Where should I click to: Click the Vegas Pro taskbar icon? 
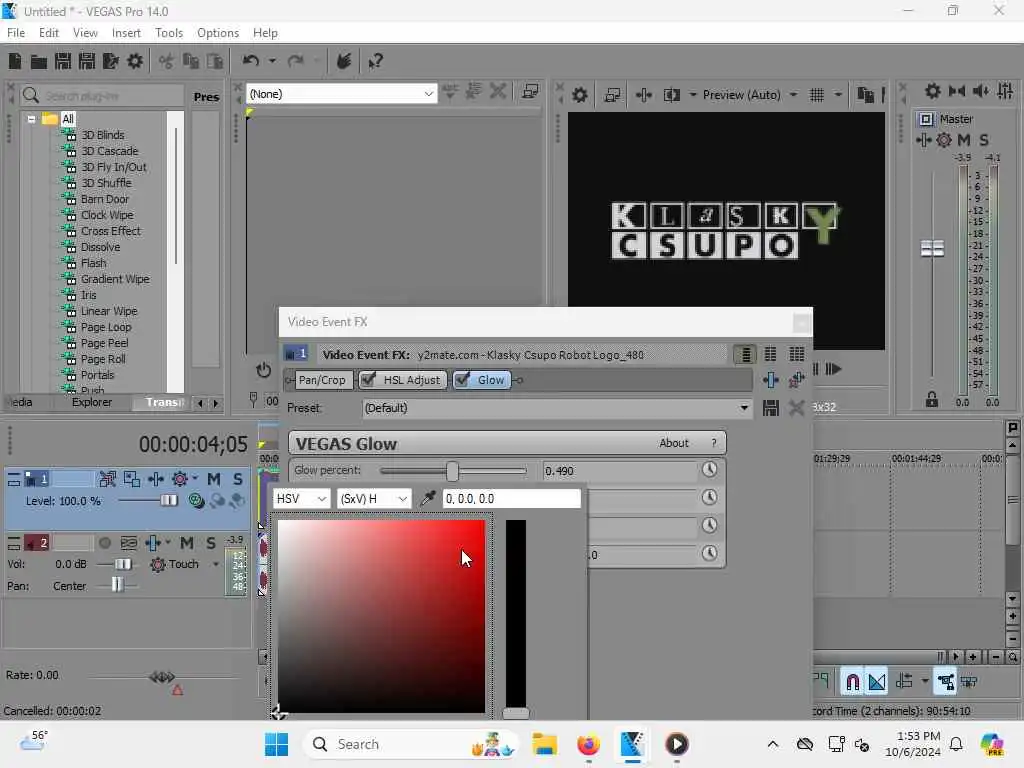pos(632,744)
